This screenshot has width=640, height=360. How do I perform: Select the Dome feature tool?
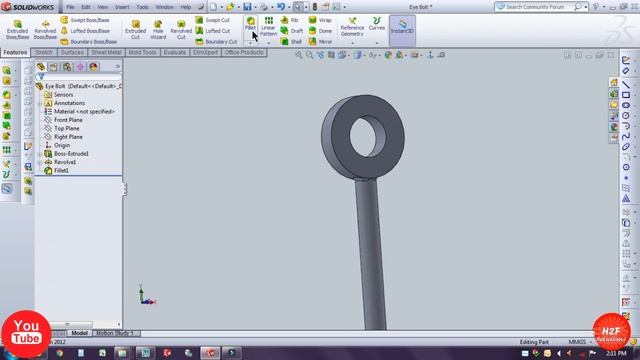[320, 31]
